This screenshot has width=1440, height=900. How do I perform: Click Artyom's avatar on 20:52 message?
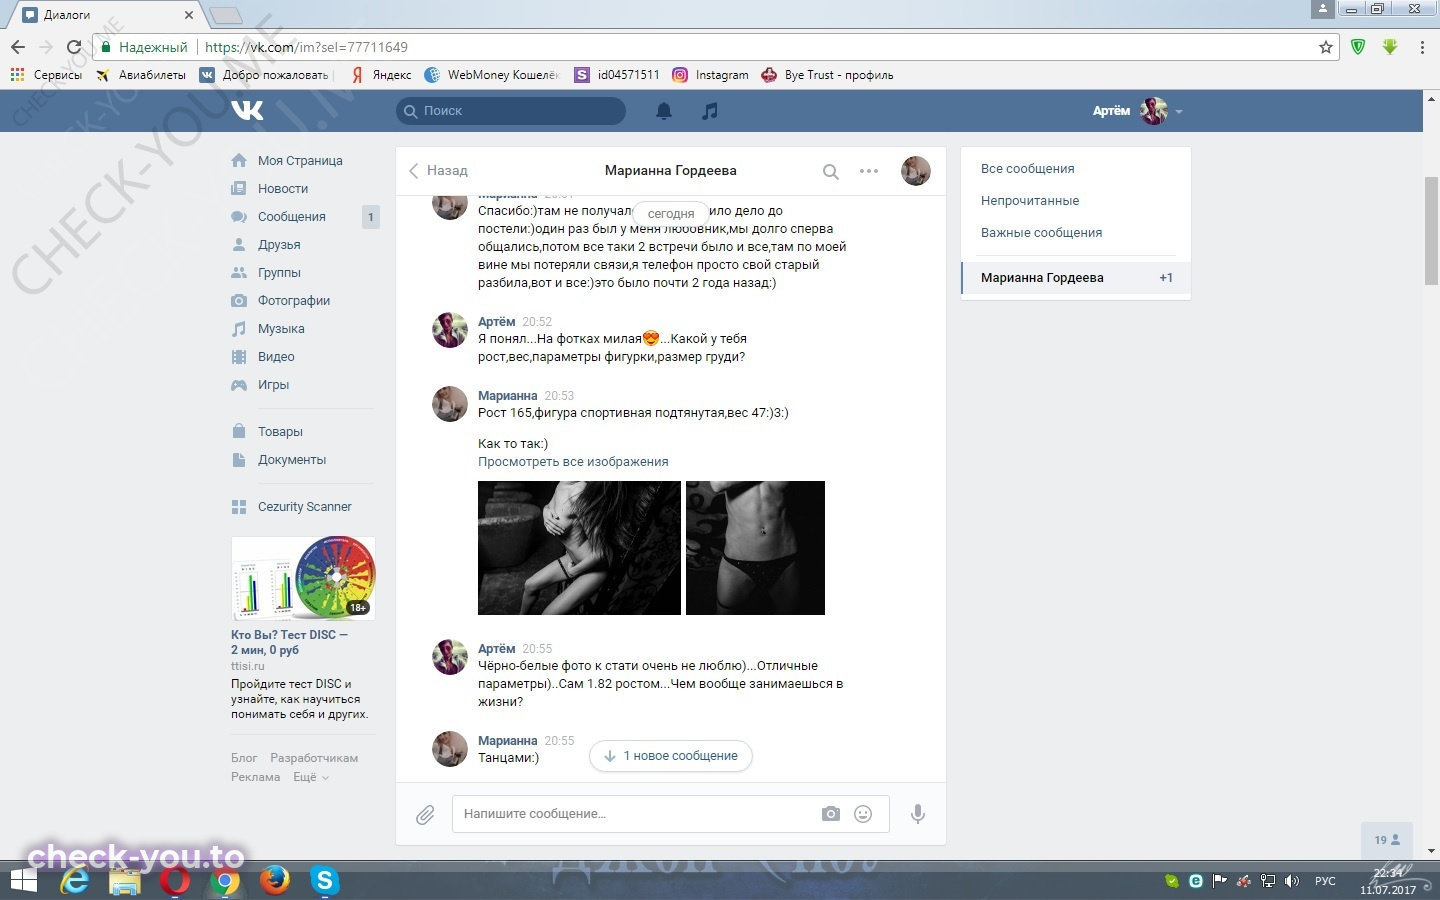point(449,330)
